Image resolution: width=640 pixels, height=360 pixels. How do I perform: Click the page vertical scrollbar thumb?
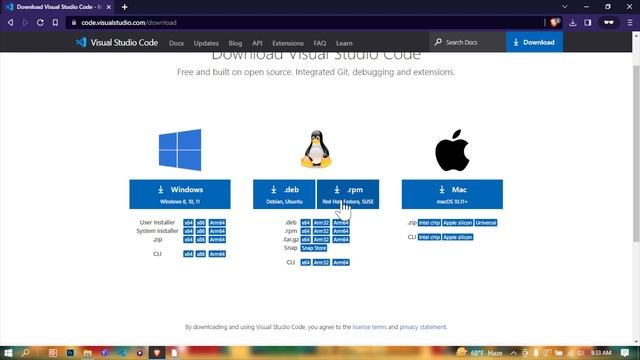pyautogui.click(x=636, y=153)
